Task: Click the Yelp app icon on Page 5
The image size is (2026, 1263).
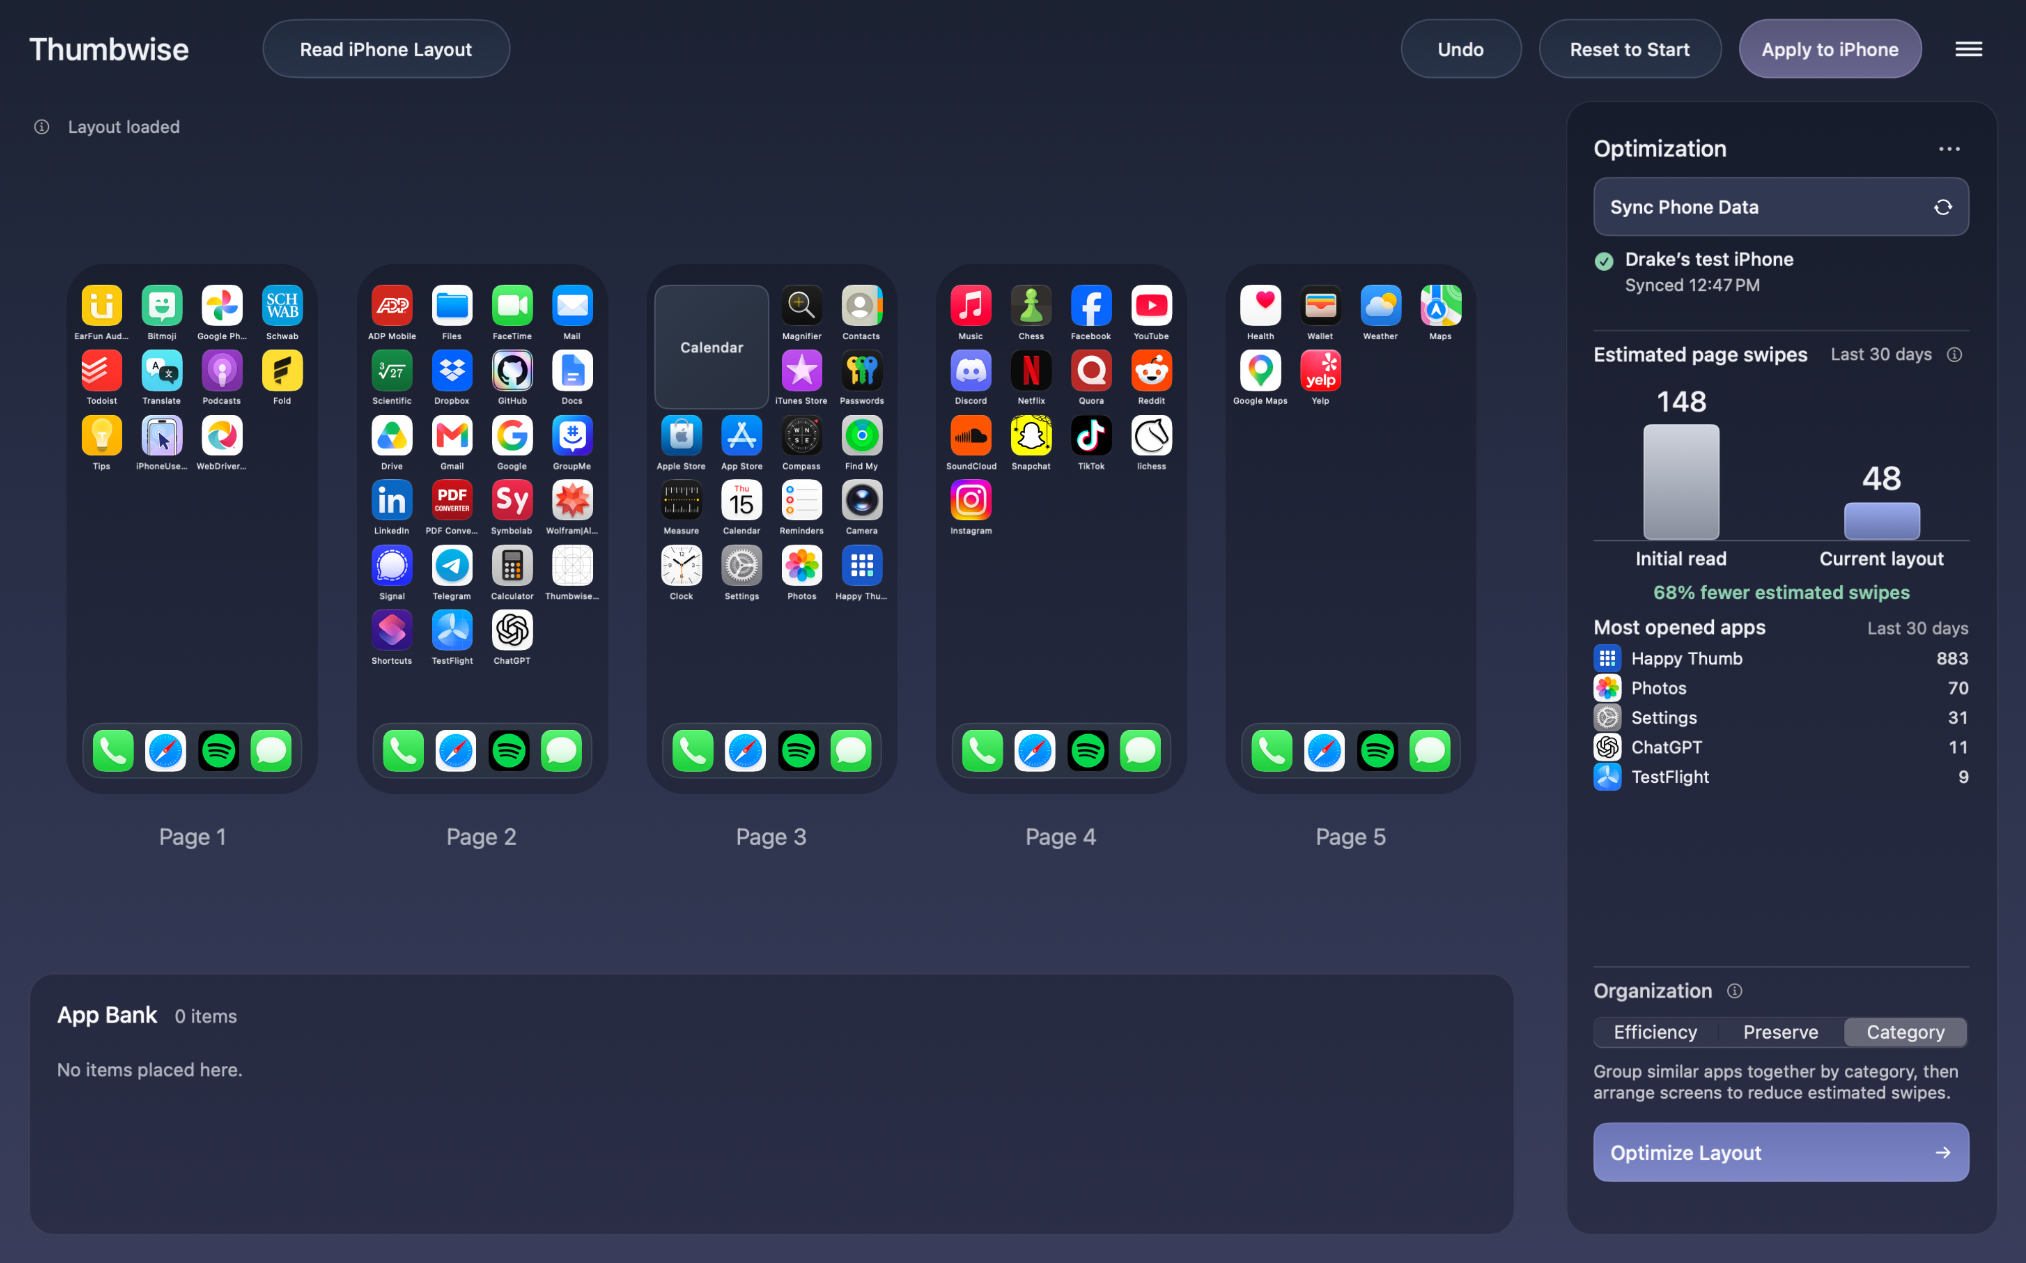Action: 1321,371
